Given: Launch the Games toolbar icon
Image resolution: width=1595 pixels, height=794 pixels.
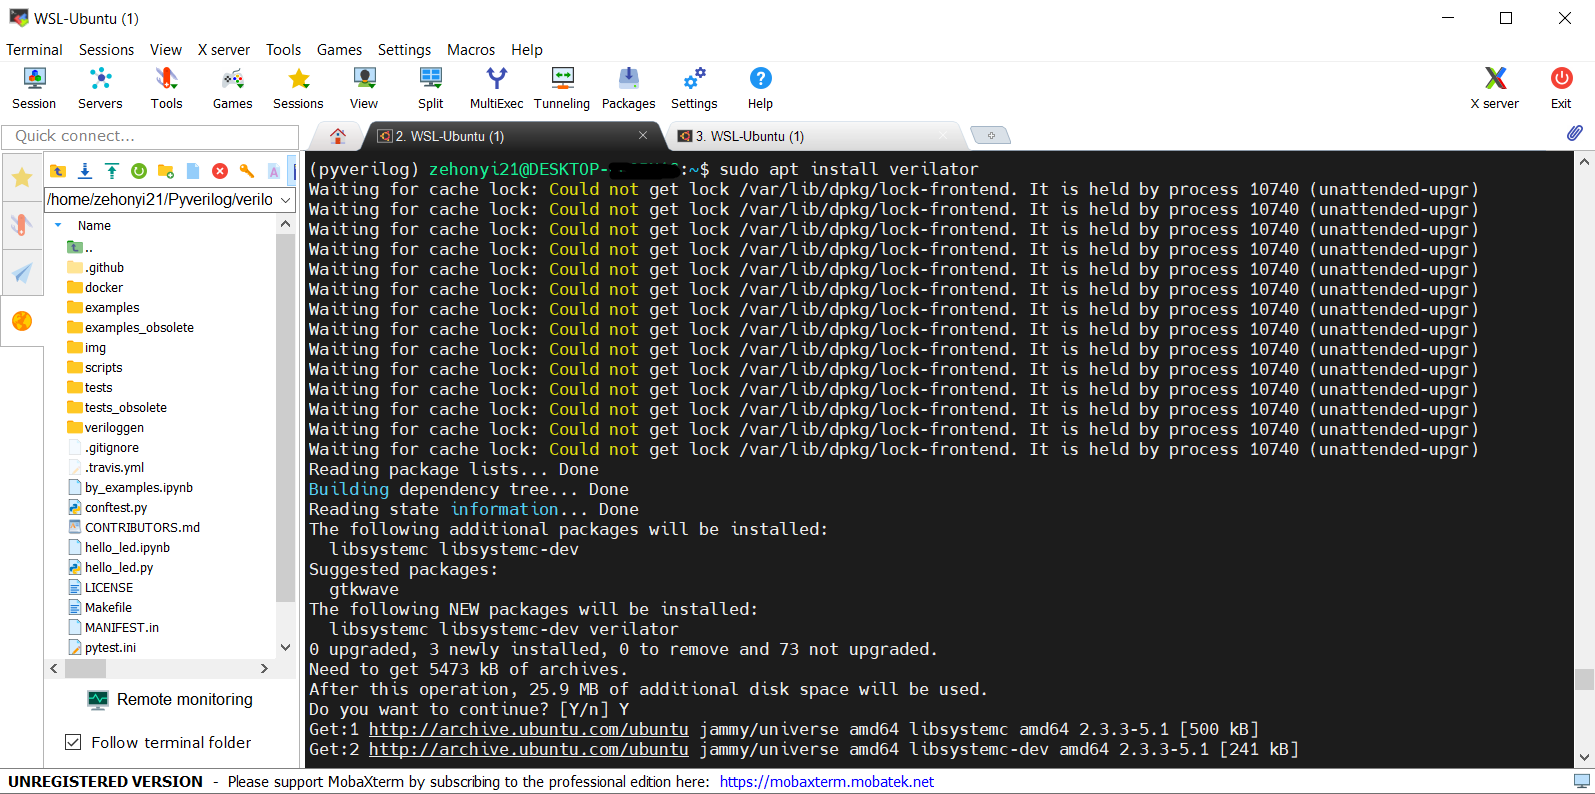Looking at the screenshot, I should (x=232, y=88).
